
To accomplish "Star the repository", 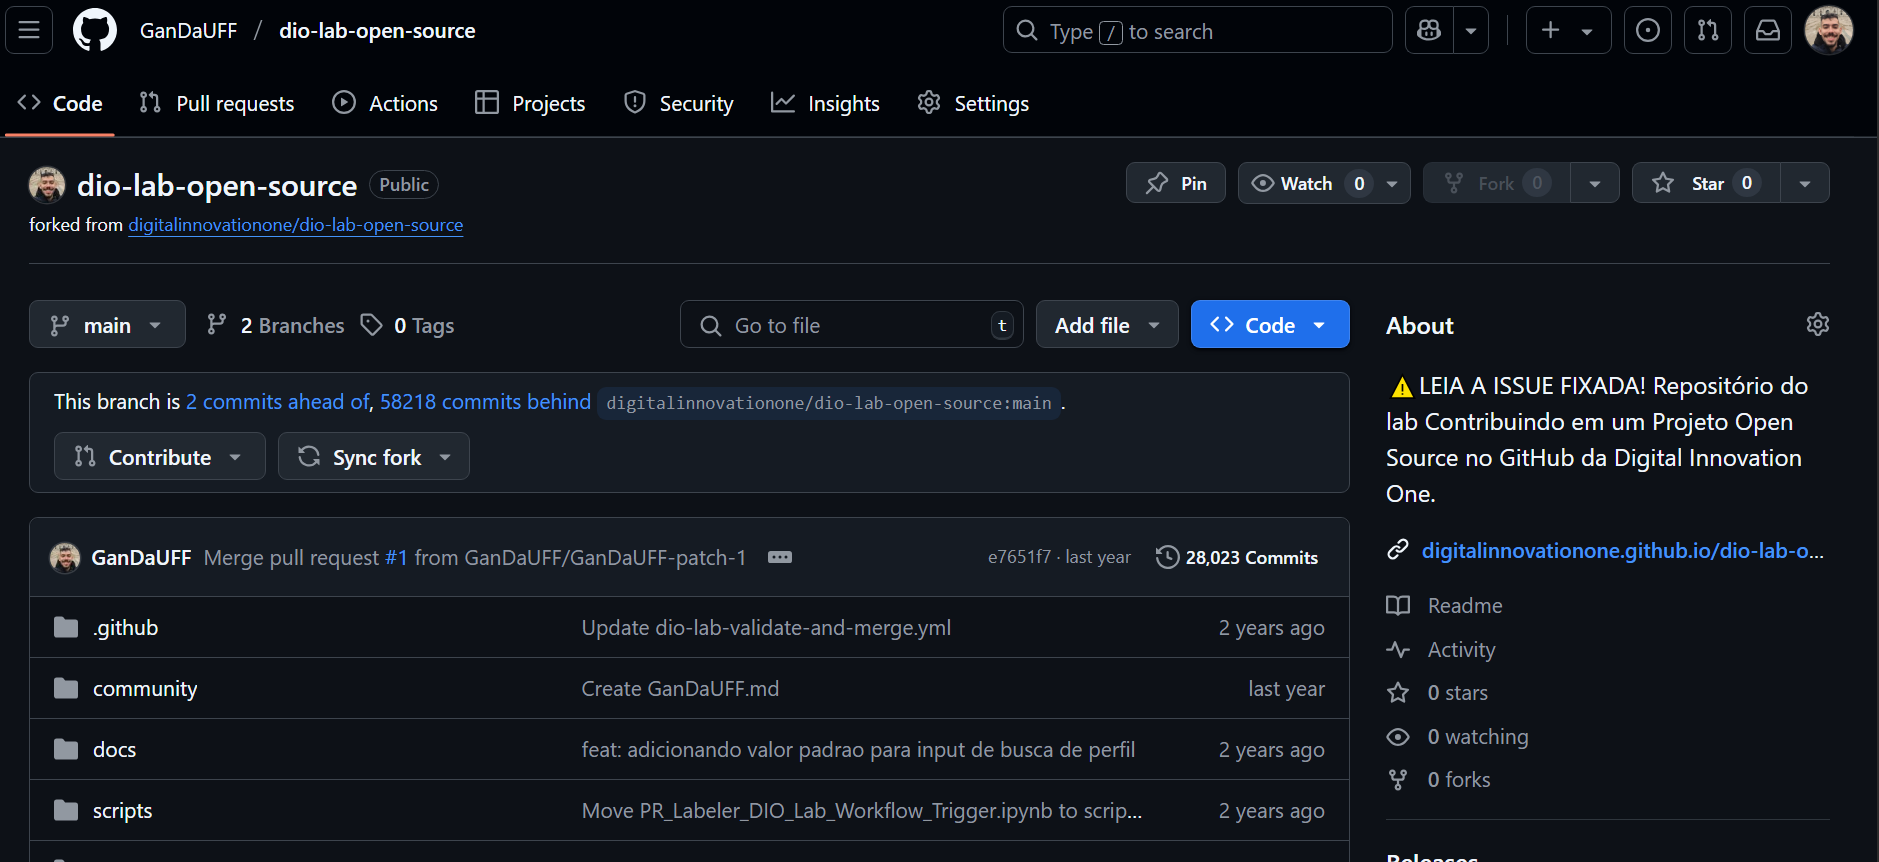I will 1706,183.
